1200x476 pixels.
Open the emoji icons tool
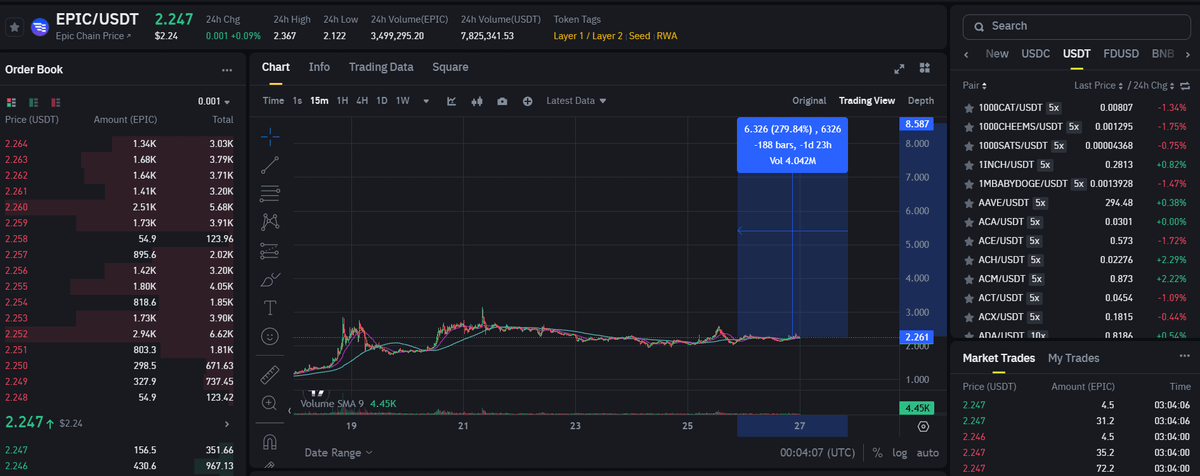tap(270, 337)
